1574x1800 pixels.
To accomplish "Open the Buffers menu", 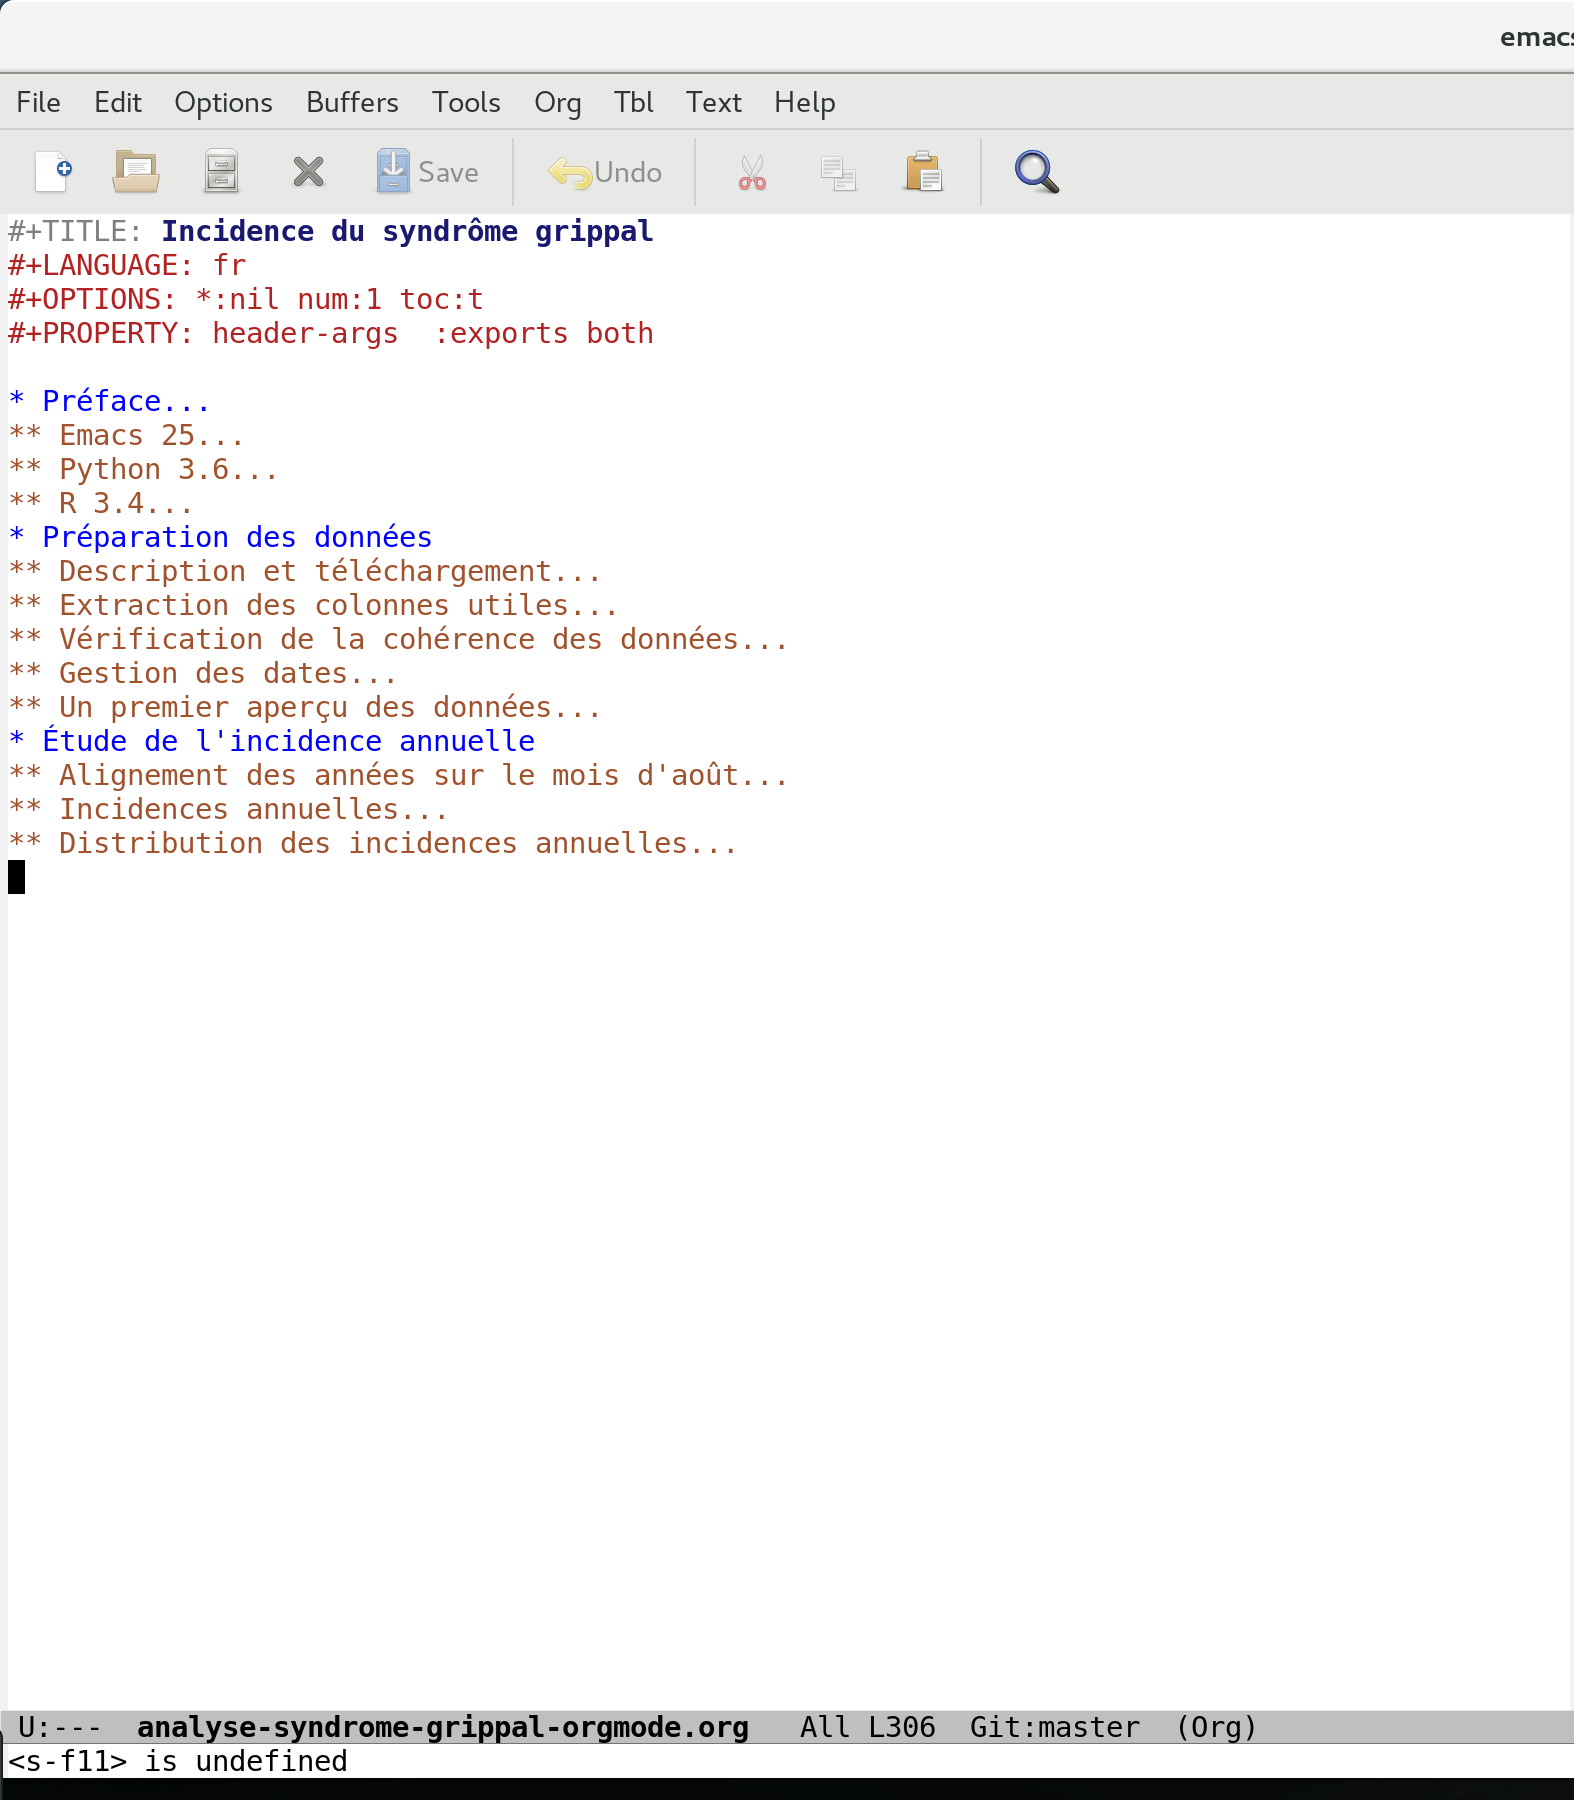I will (x=352, y=102).
